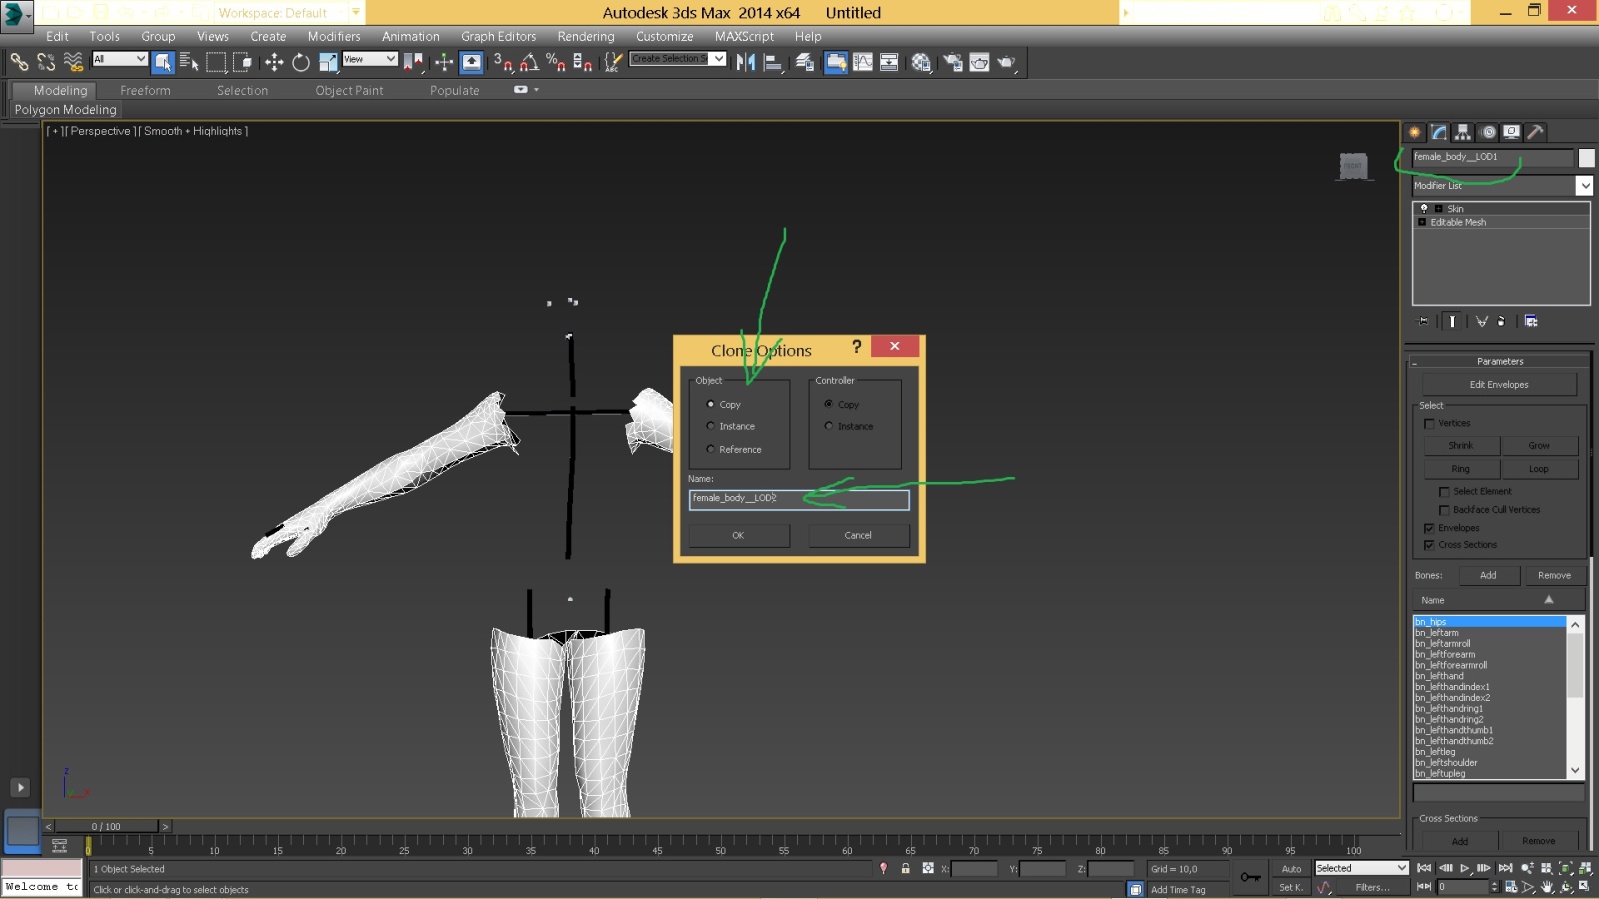
Task: Switch to the Create command panel
Action: coord(1415,132)
